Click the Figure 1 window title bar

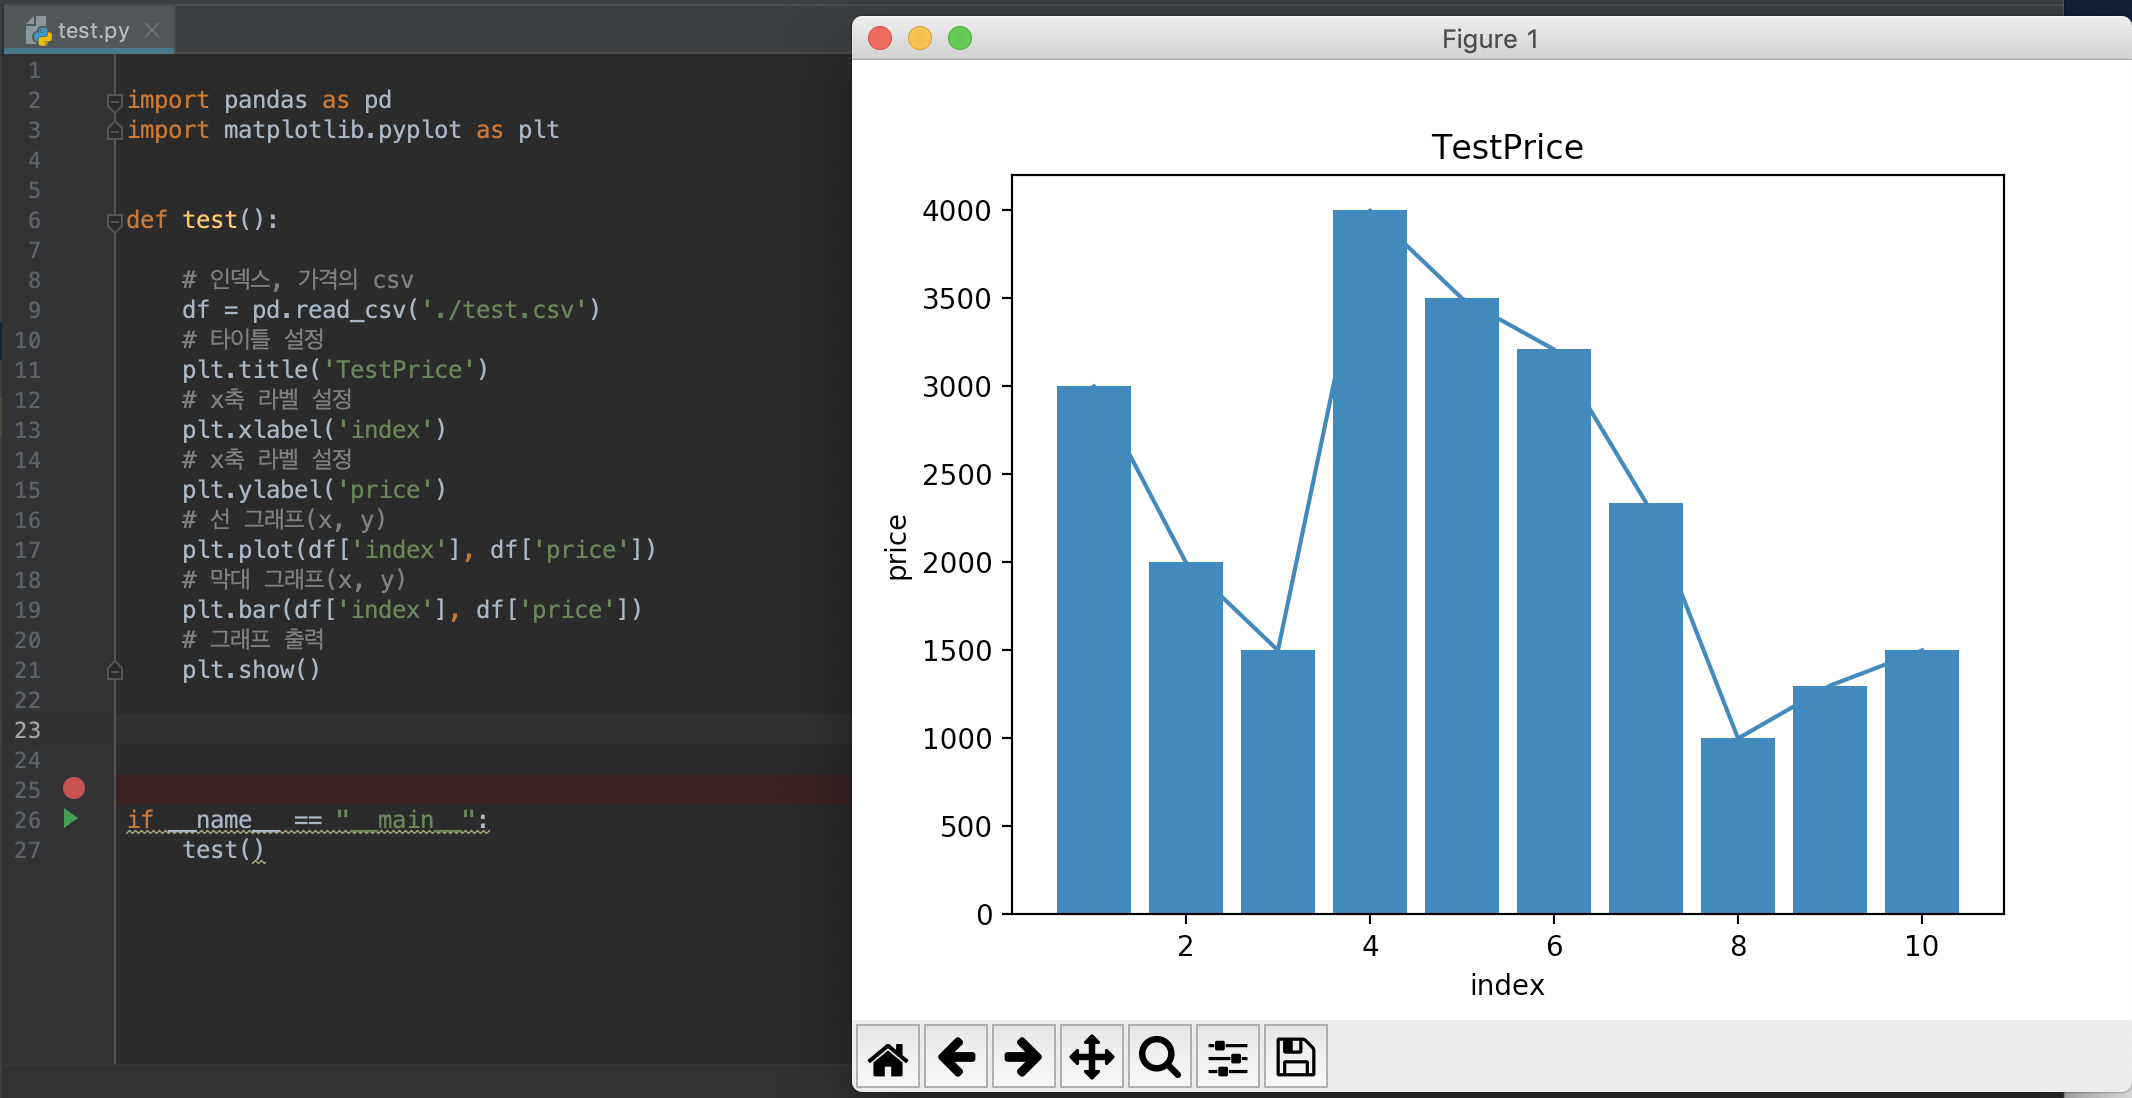pyautogui.click(x=1489, y=39)
